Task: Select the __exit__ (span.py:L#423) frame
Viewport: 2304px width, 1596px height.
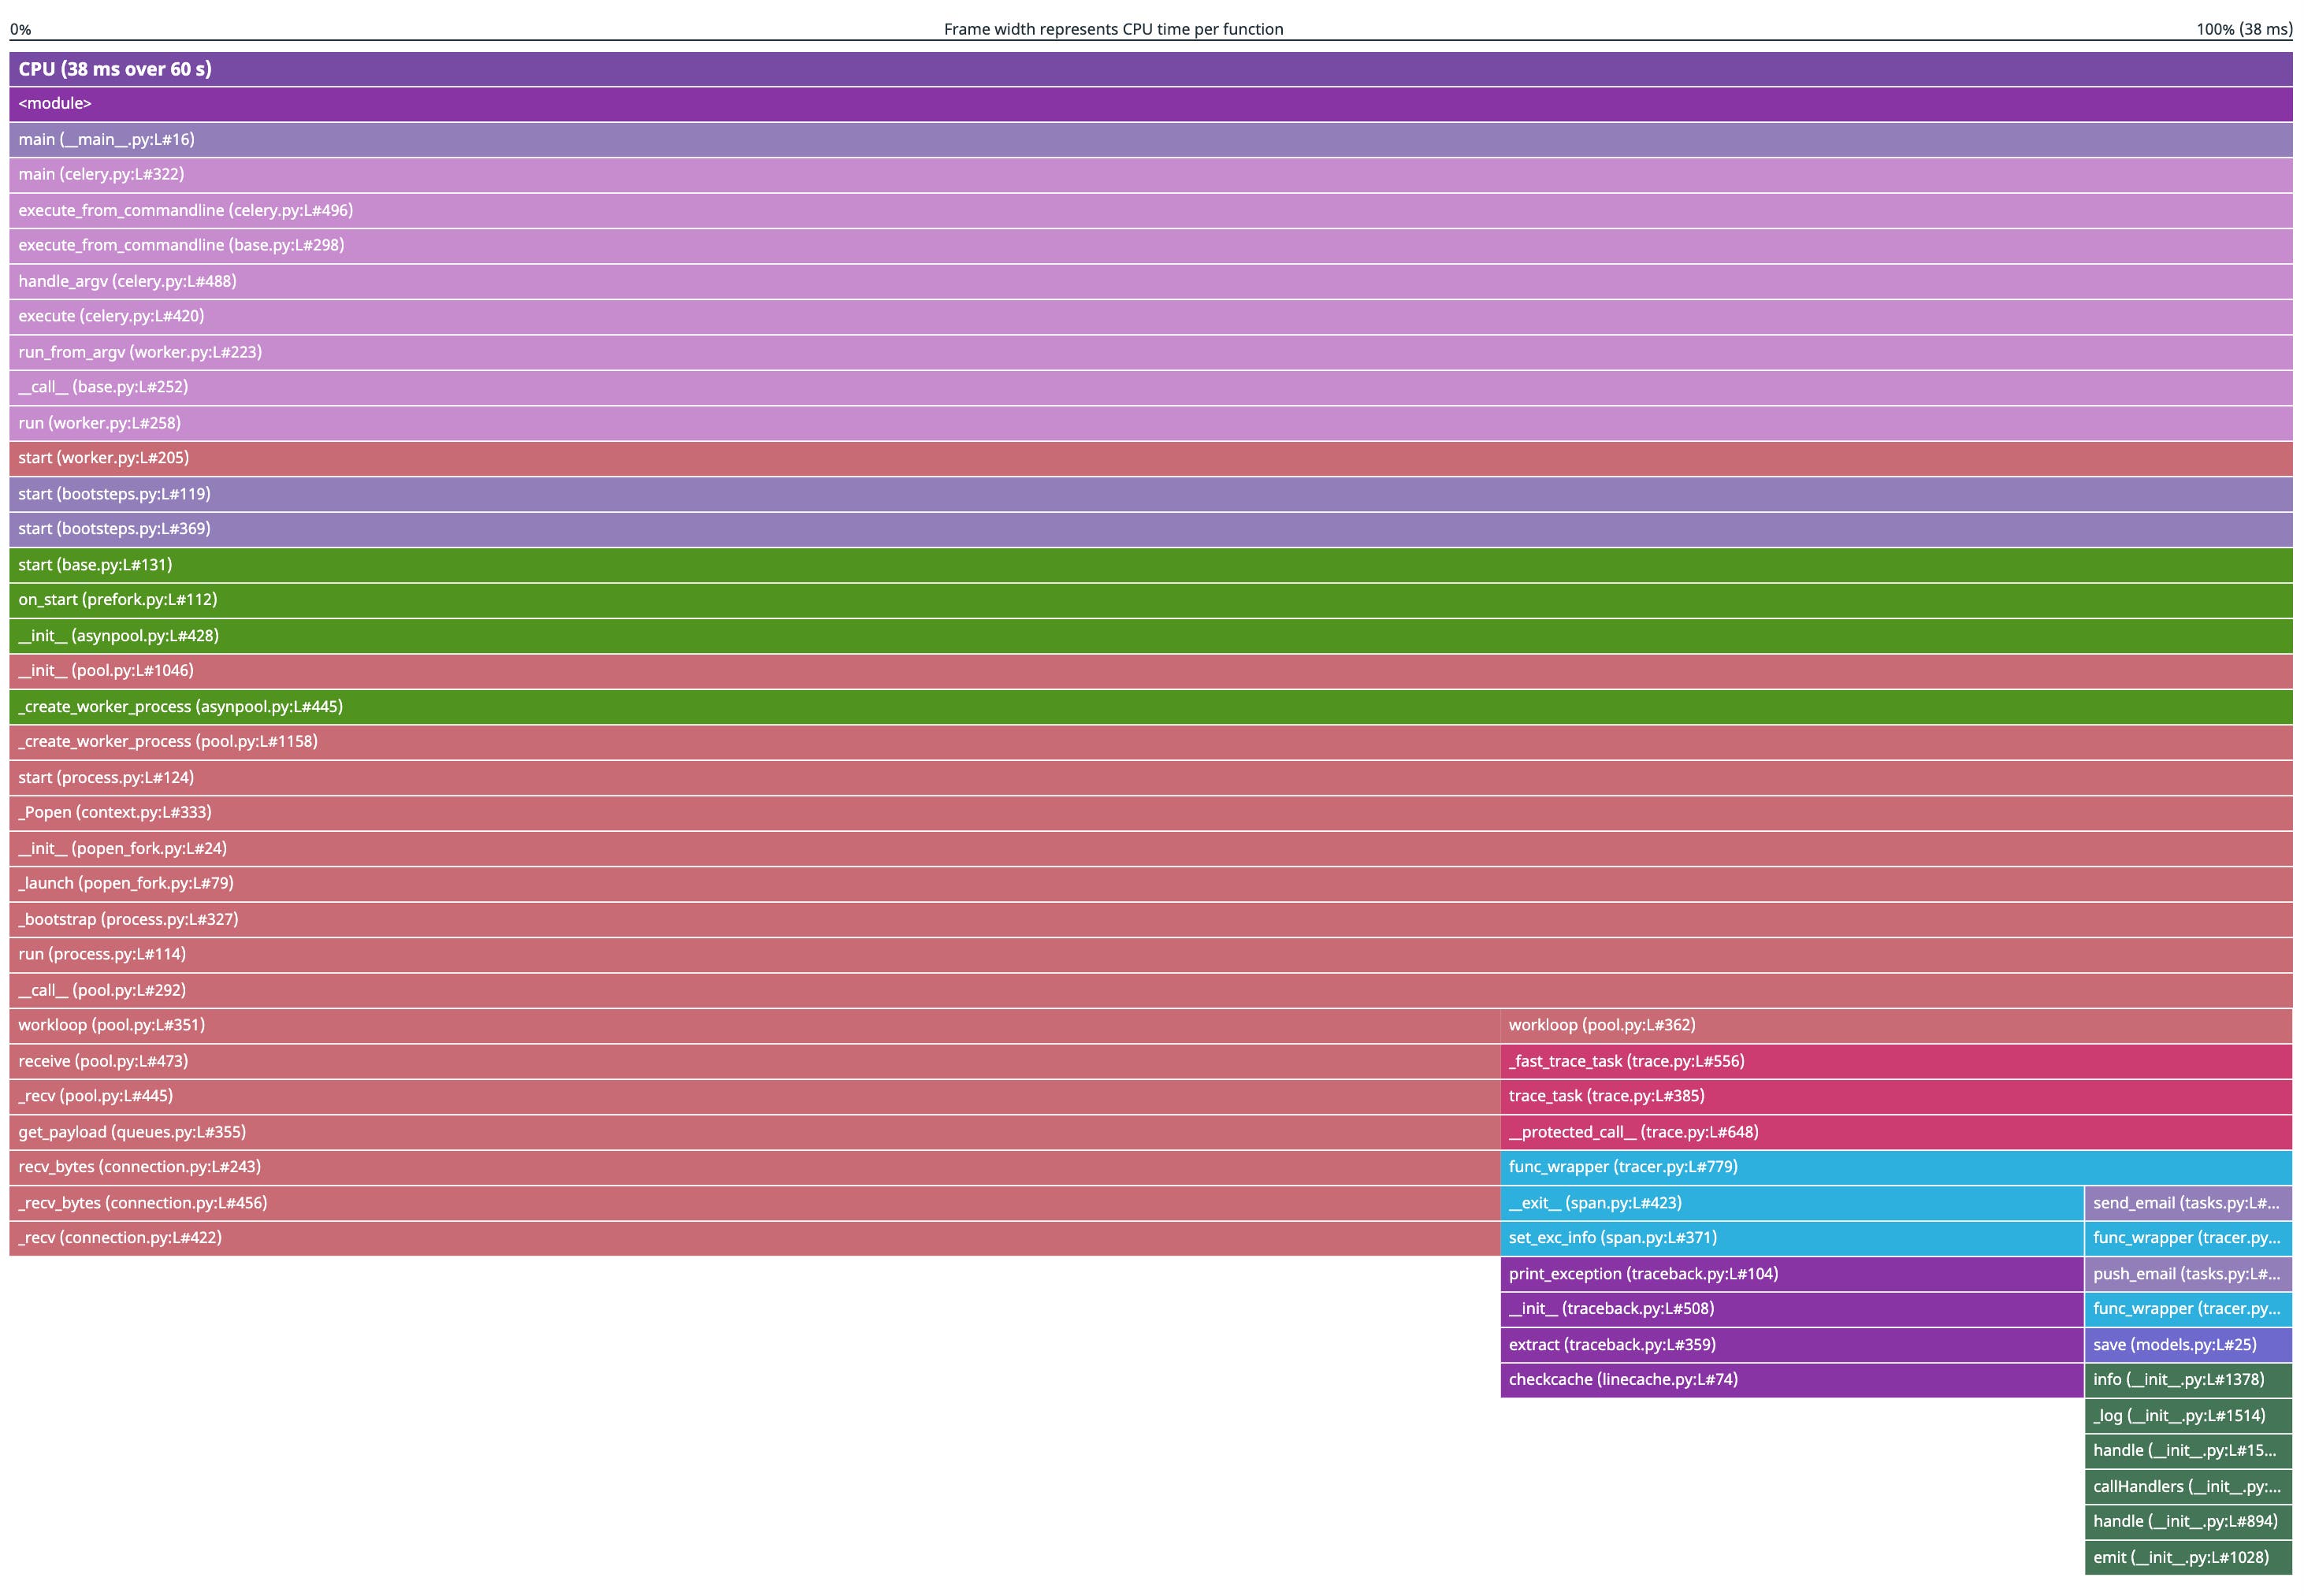Action: click(x=1791, y=1203)
